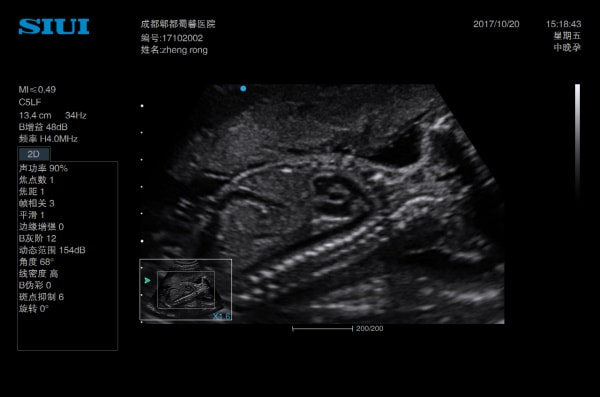Click the SIUI logo
This screenshot has height=397, width=600.
[54, 26]
